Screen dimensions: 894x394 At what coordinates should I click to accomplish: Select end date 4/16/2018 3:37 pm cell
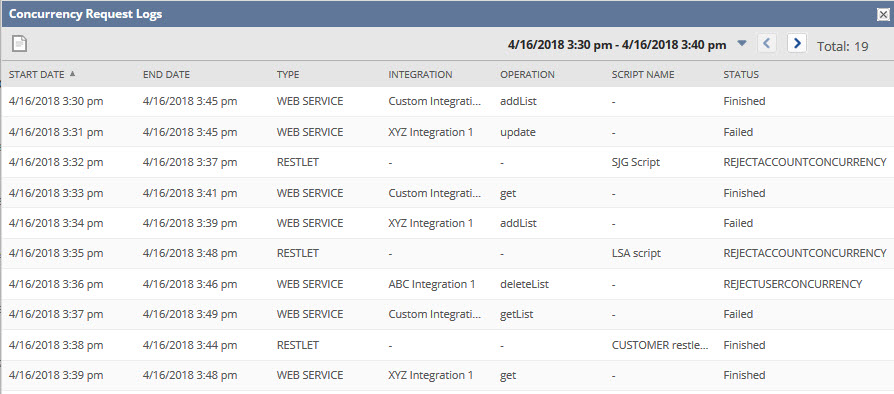[190, 163]
